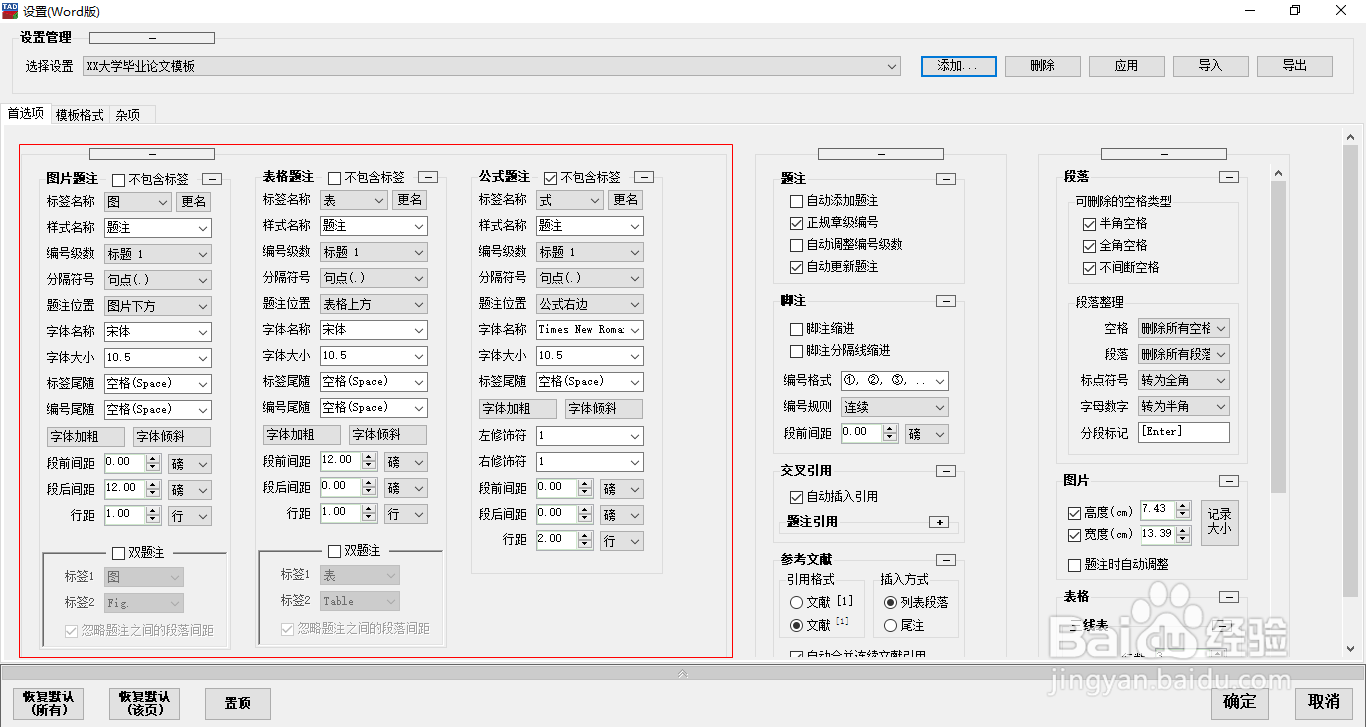The width and height of the screenshot is (1366, 727).
Task: Click the 导入 button
Action: pos(1210,66)
